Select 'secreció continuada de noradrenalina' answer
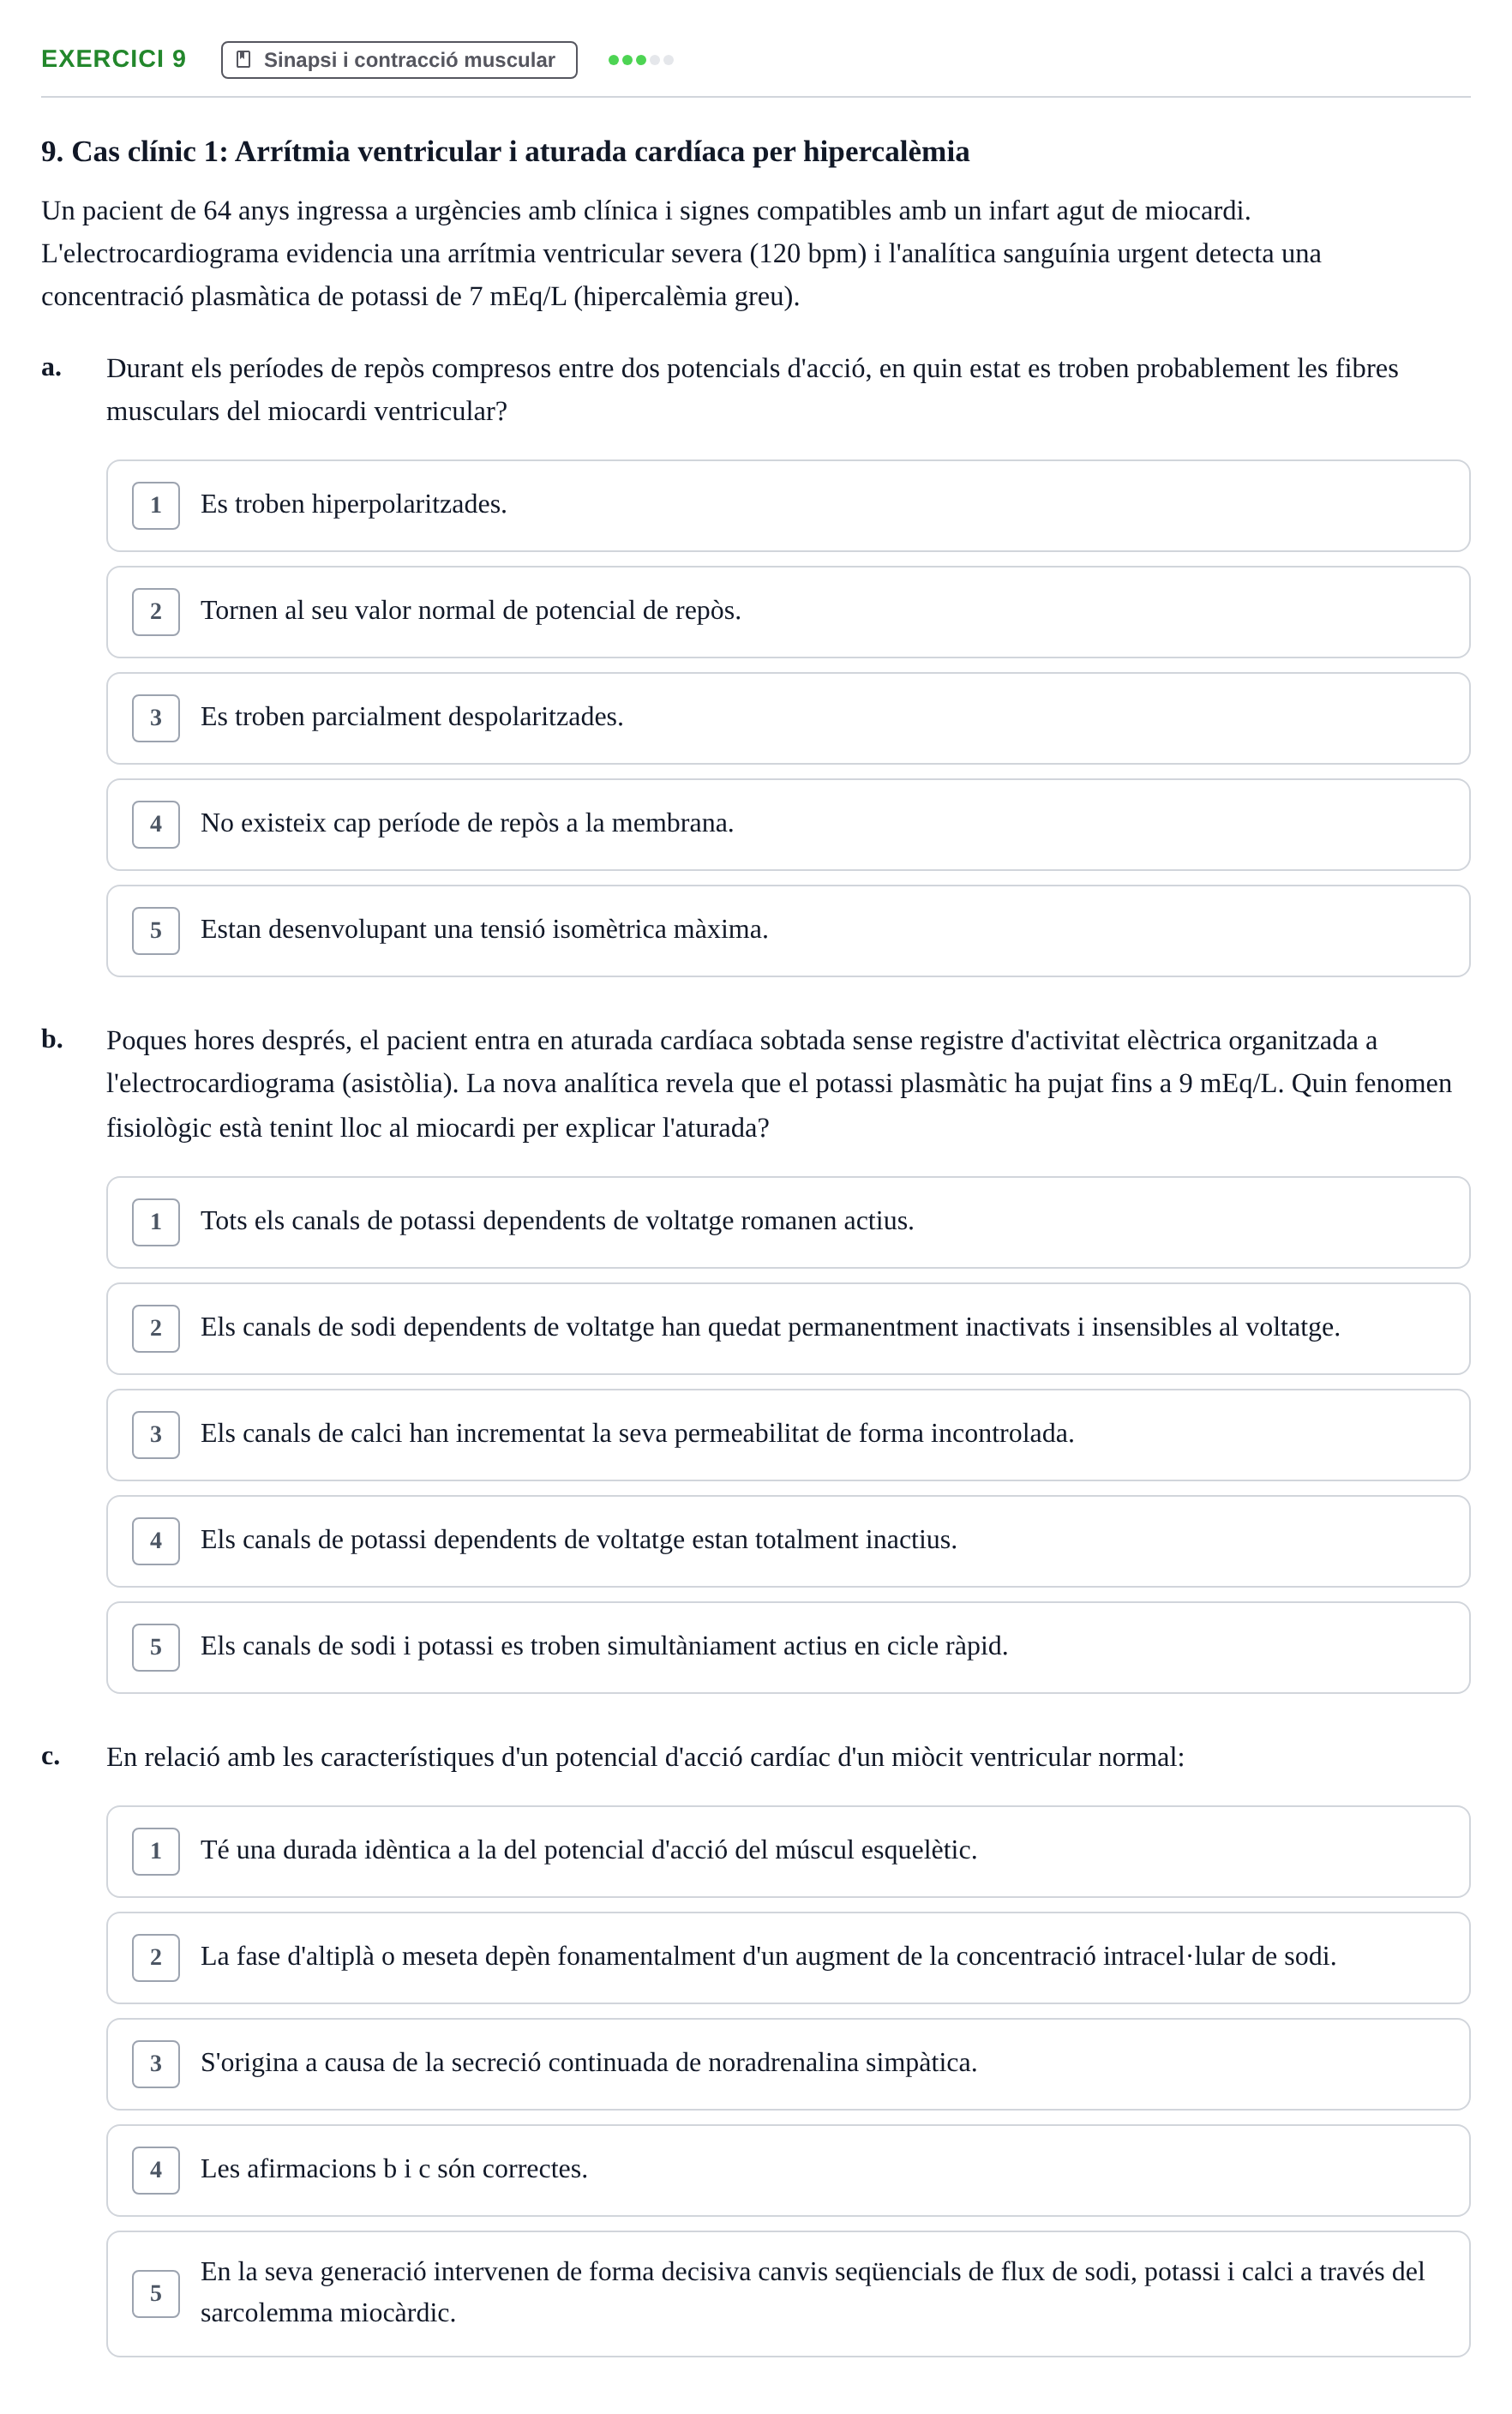This screenshot has height=2414, width=1512. coord(788,2064)
